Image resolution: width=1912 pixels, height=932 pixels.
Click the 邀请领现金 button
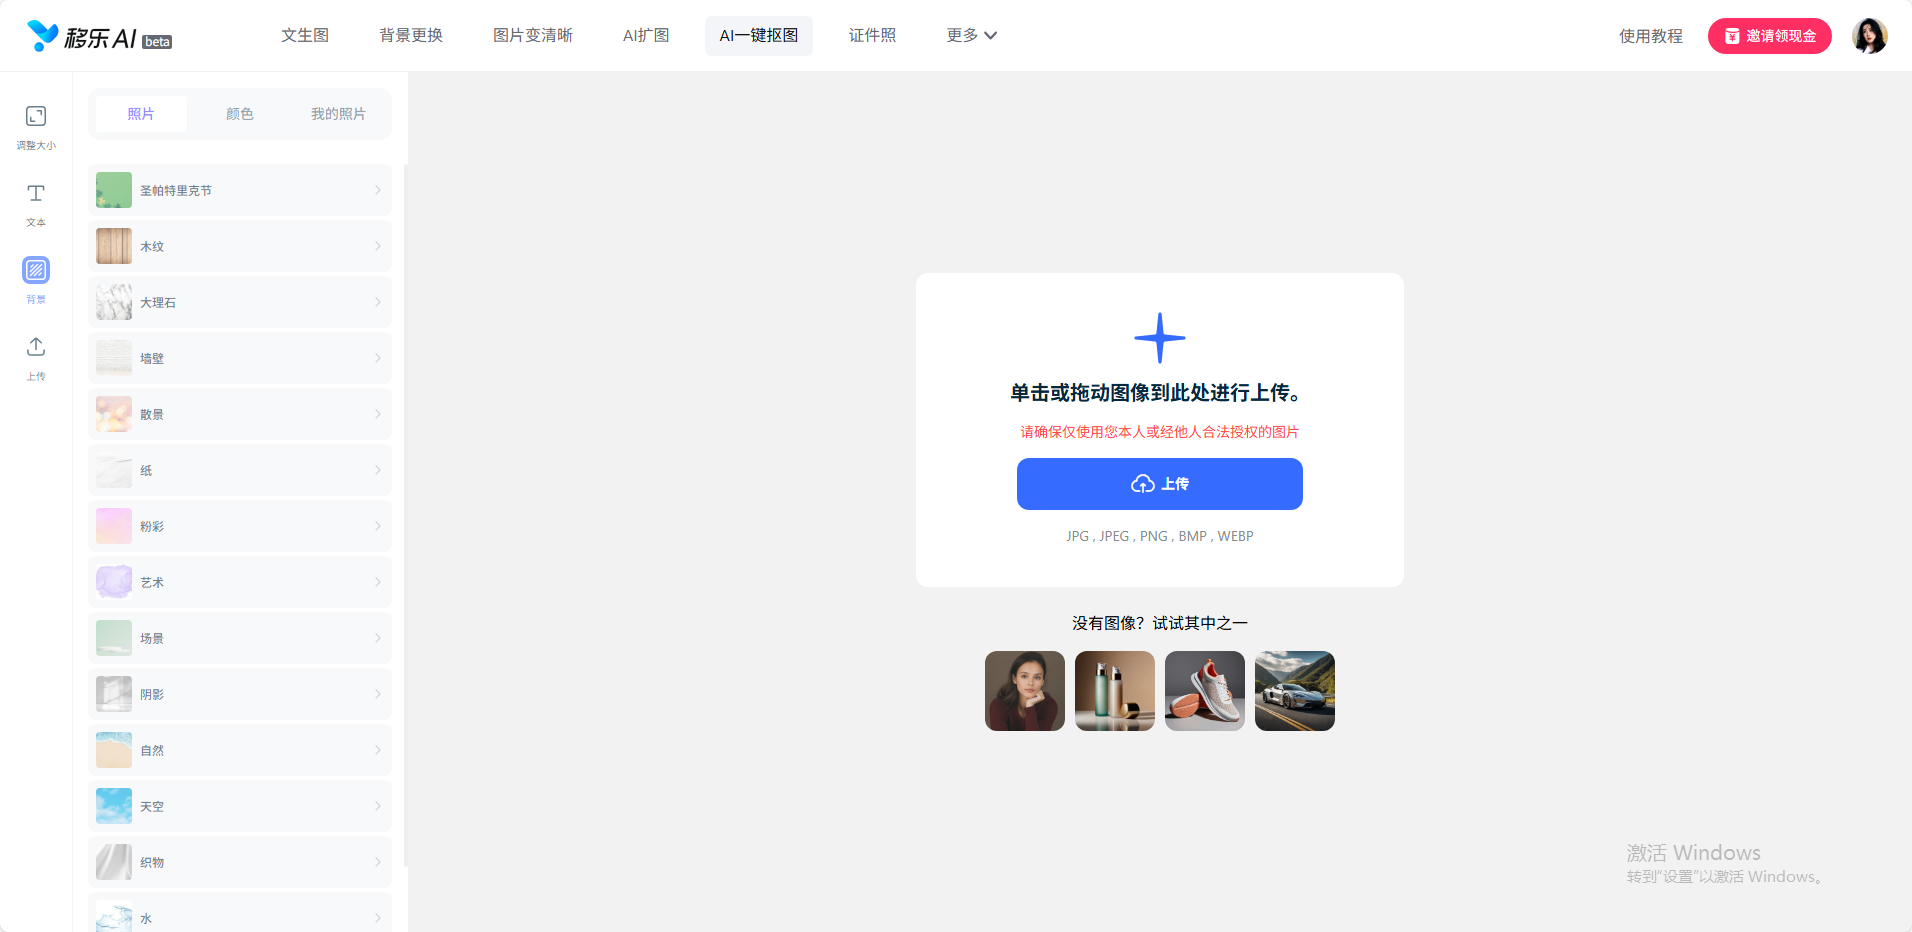pyautogui.click(x=1770, y=36)
